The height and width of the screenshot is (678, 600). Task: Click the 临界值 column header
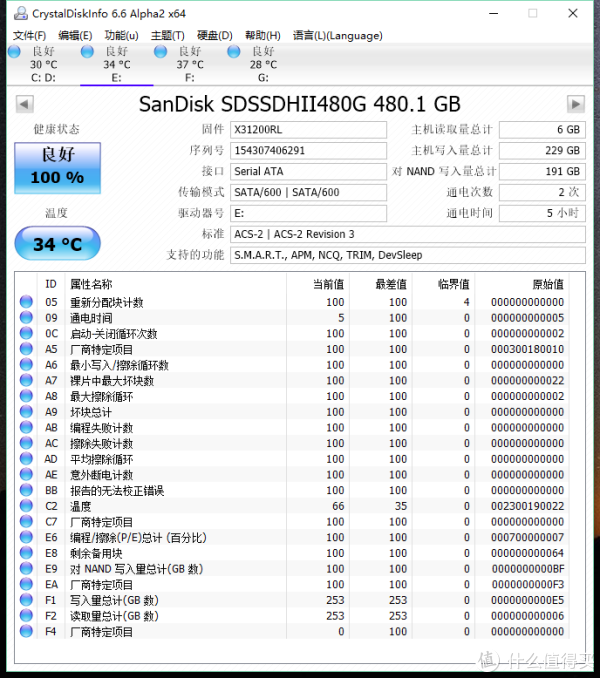pos(454,284)
